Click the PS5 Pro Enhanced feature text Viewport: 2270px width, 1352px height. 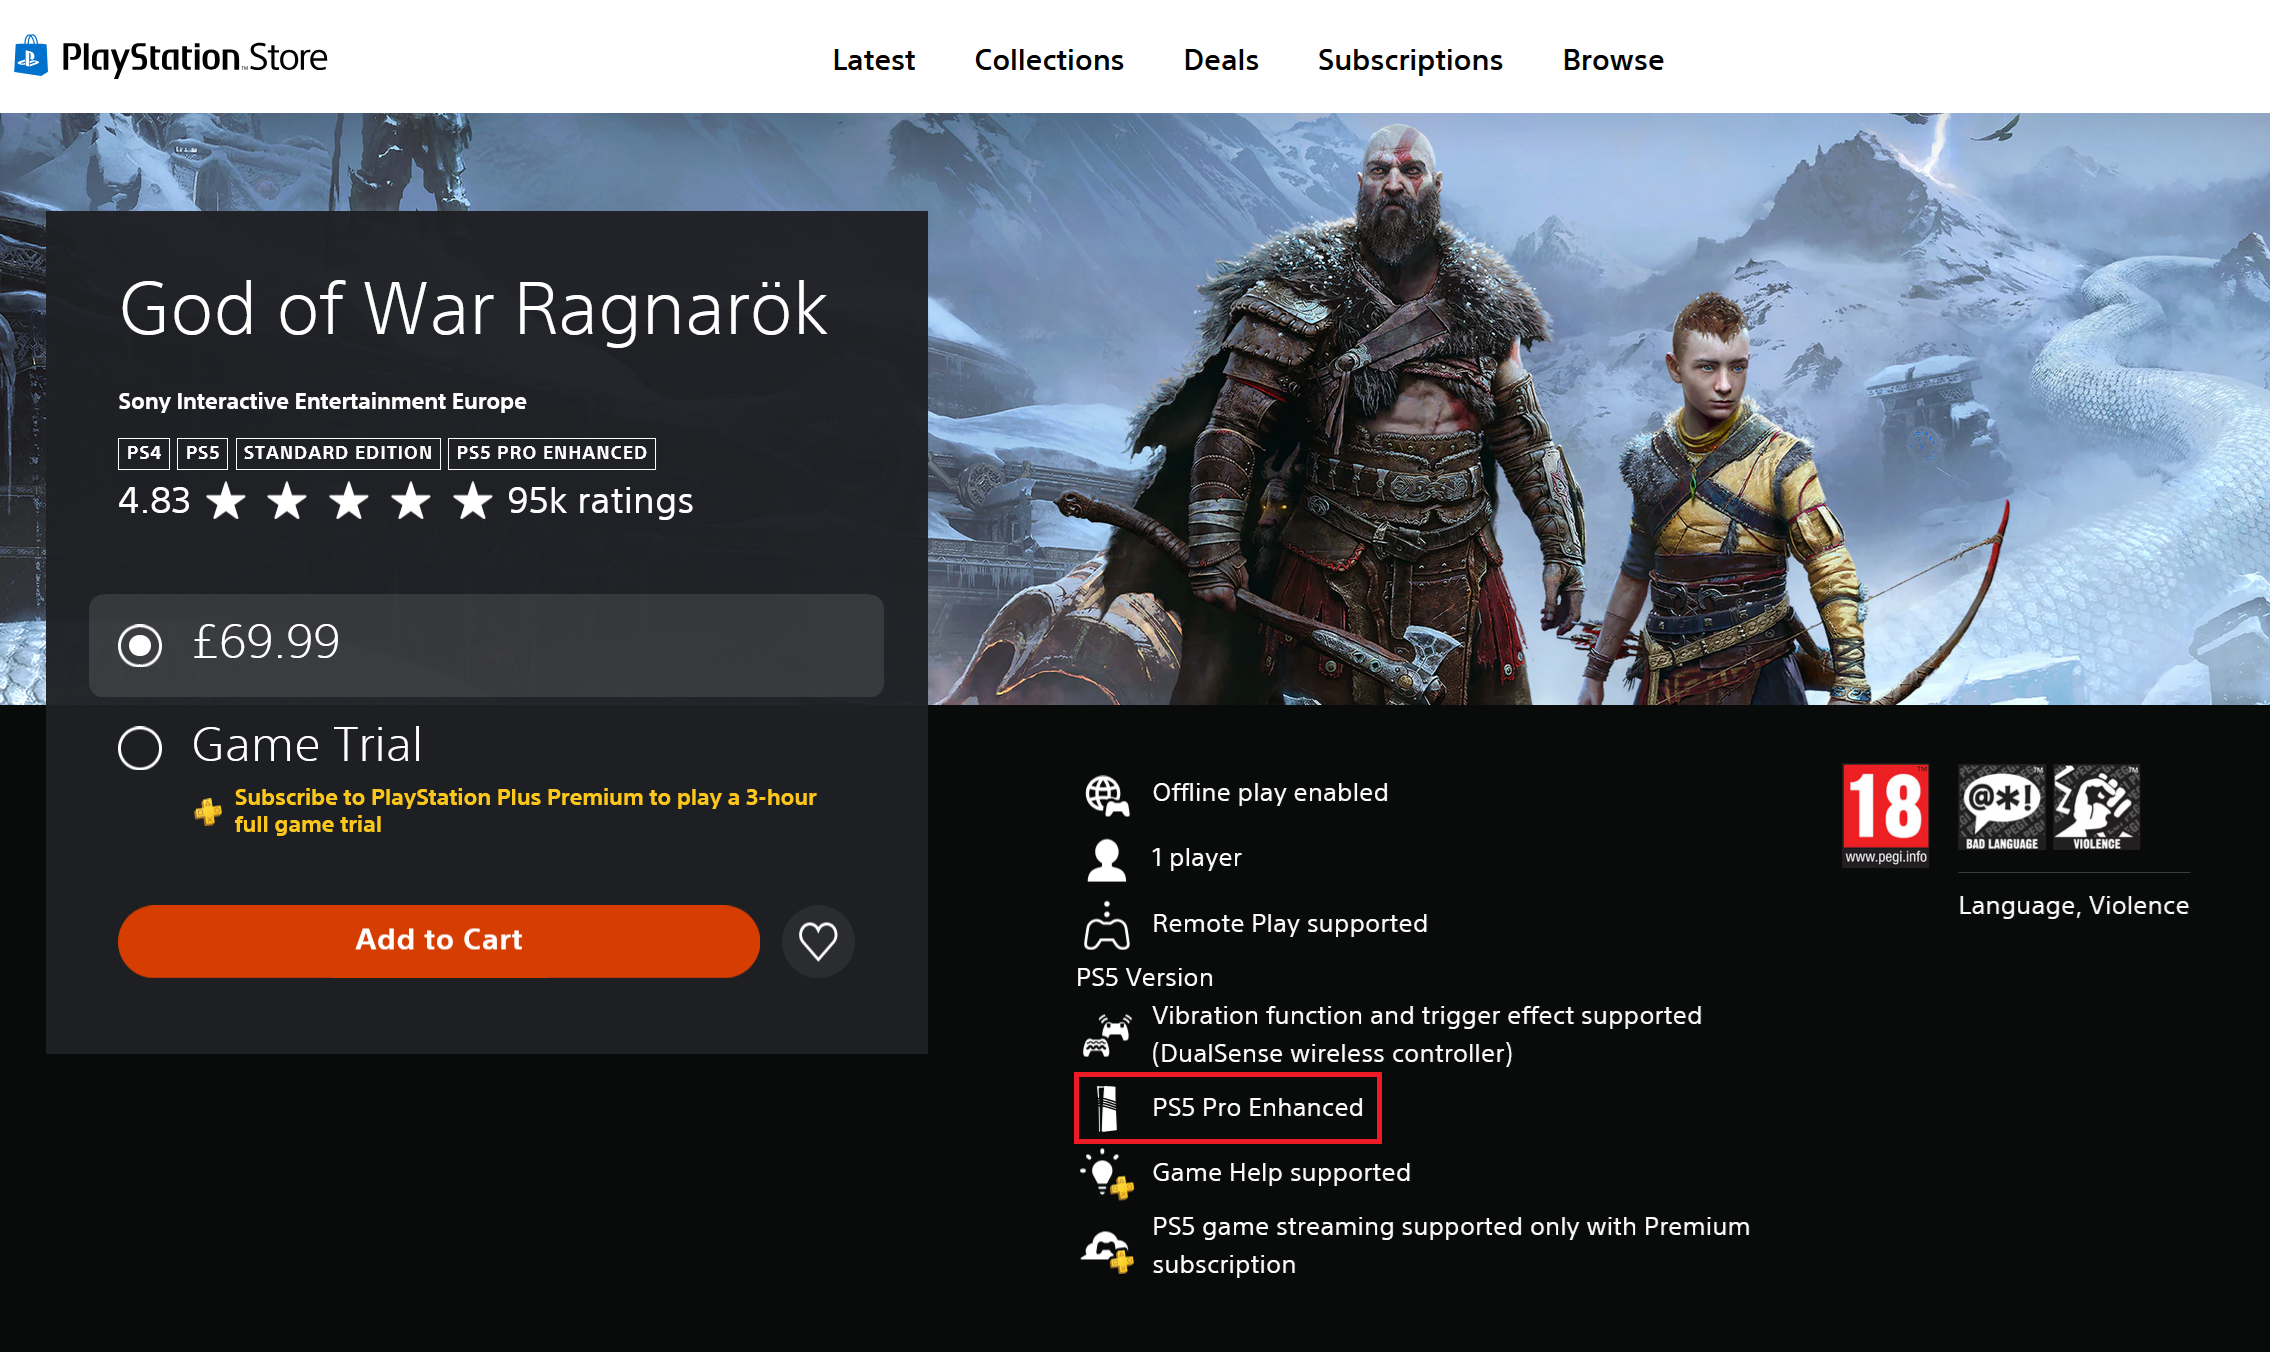click(x=1258, y=1108)
